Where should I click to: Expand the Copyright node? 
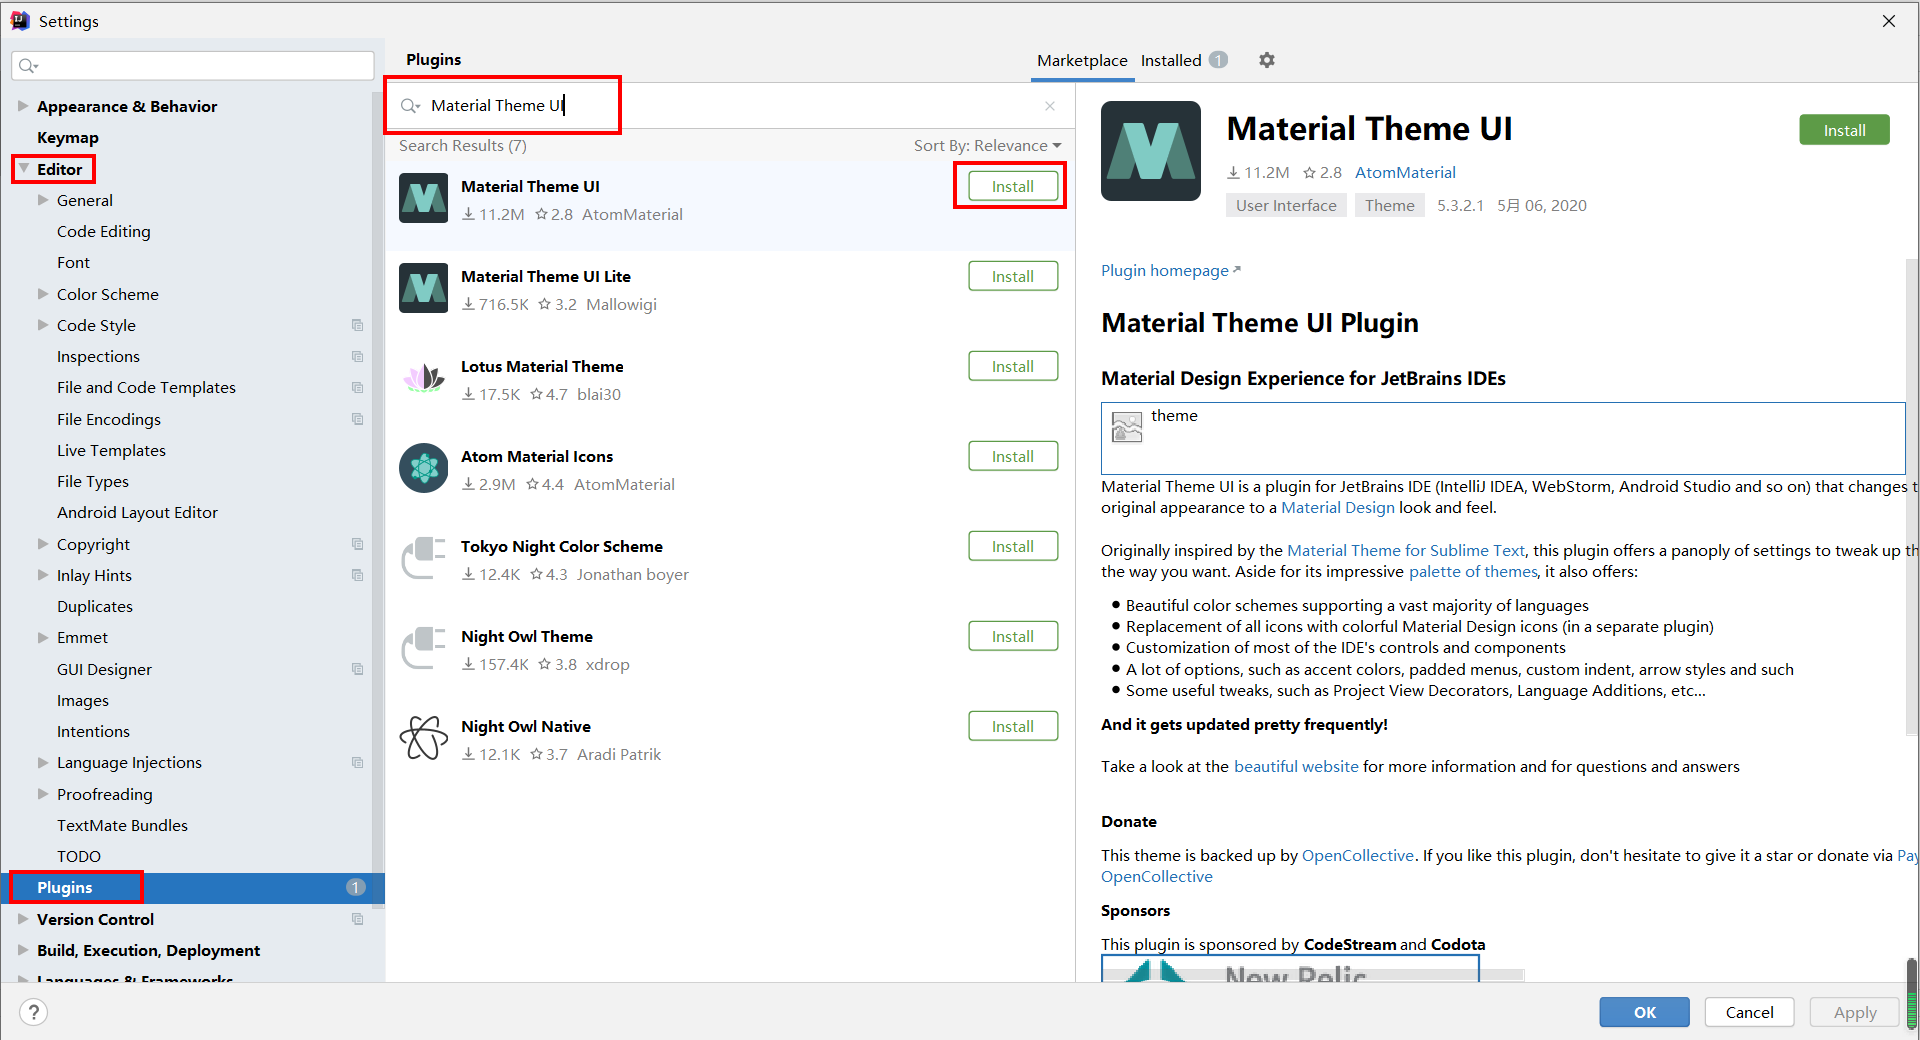coord(43,544)
